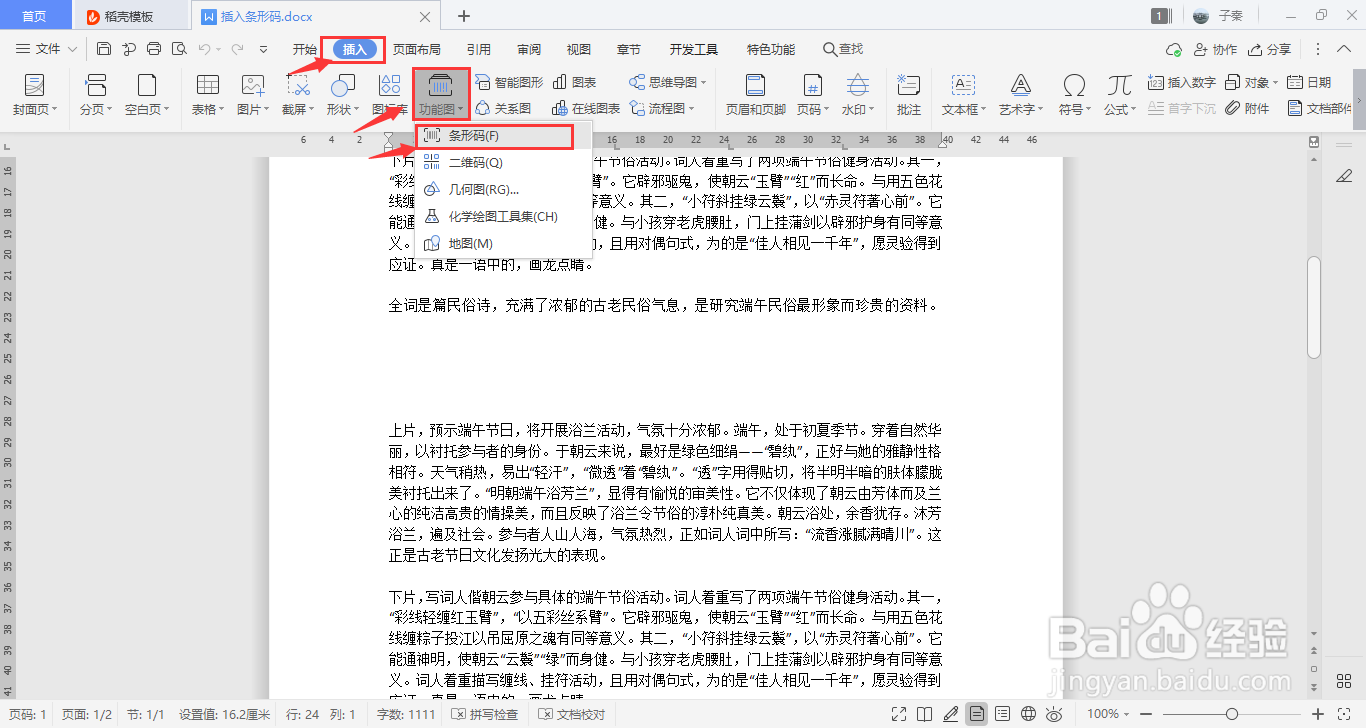1366x728 pixels.
Task: Click the Attachment (附件) paperclip
Action: (1247, 108)
